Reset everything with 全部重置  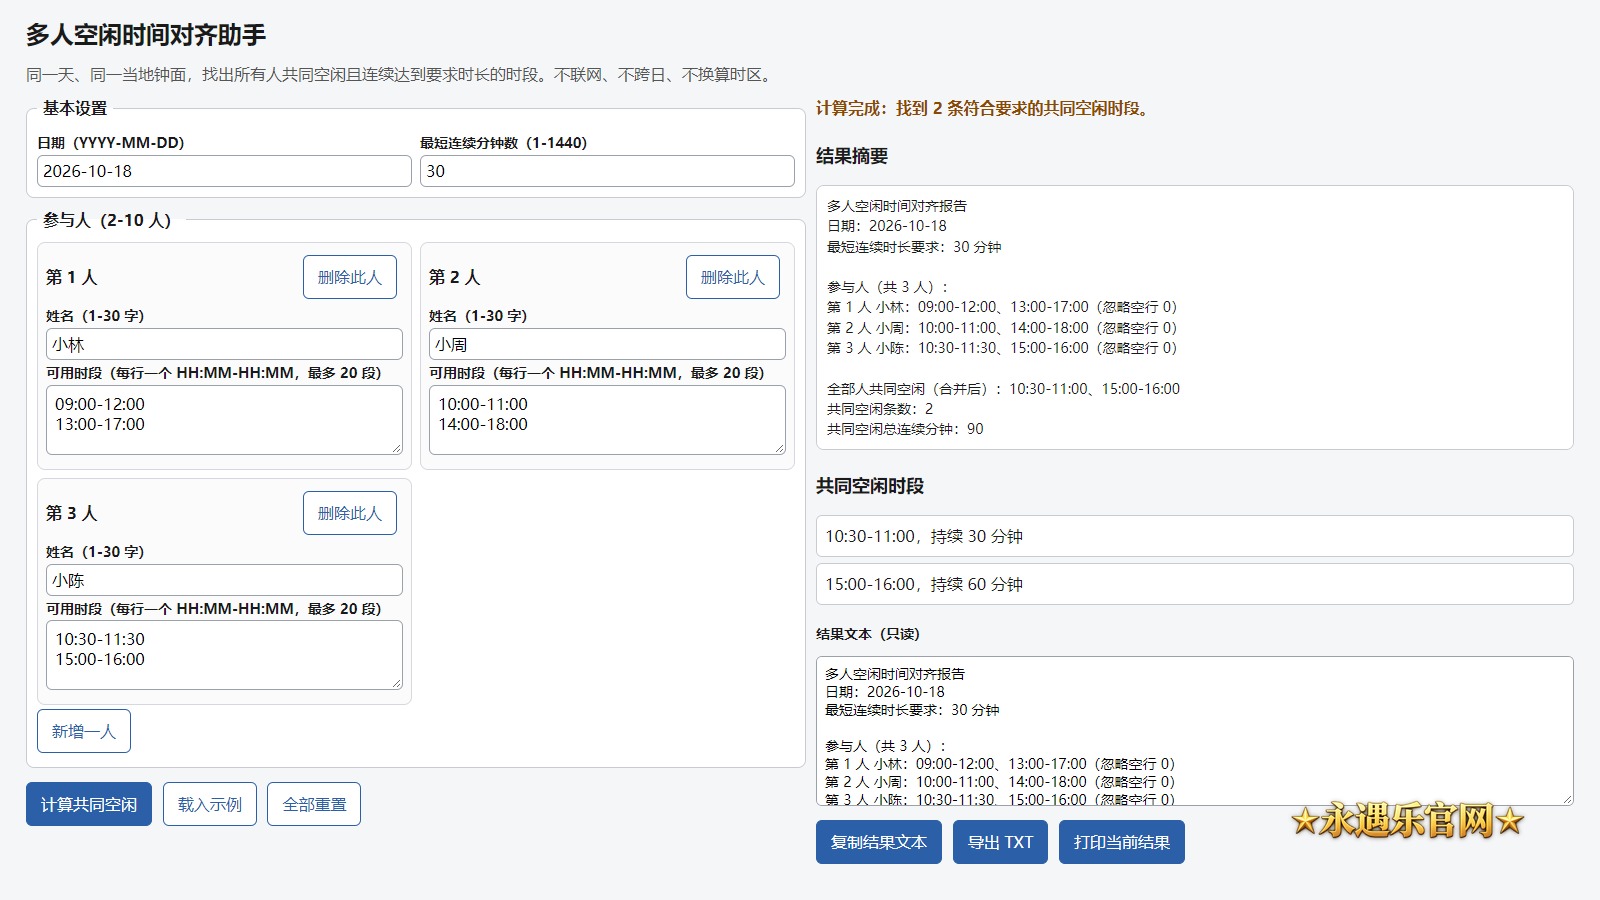(x=314, y=804)
